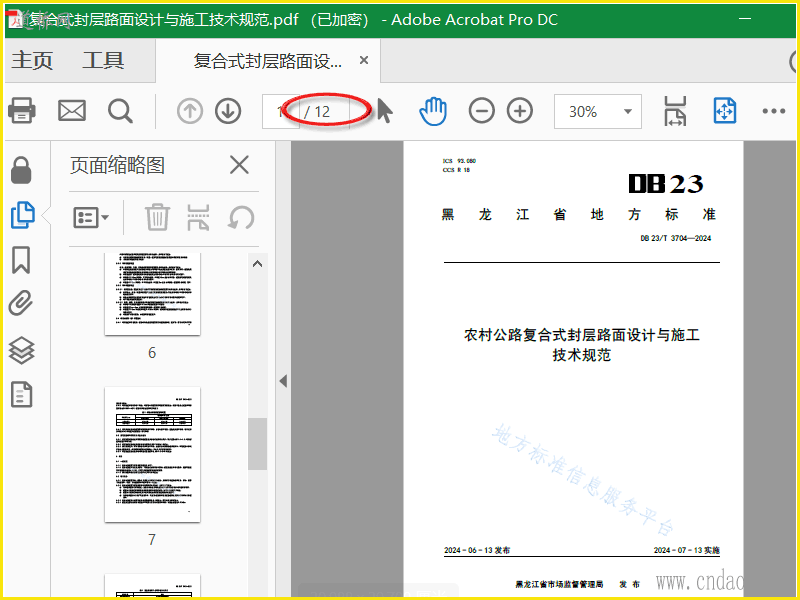Collapse the navigation pane arrow
Screen dimensions: 800x600
point(283,381)
